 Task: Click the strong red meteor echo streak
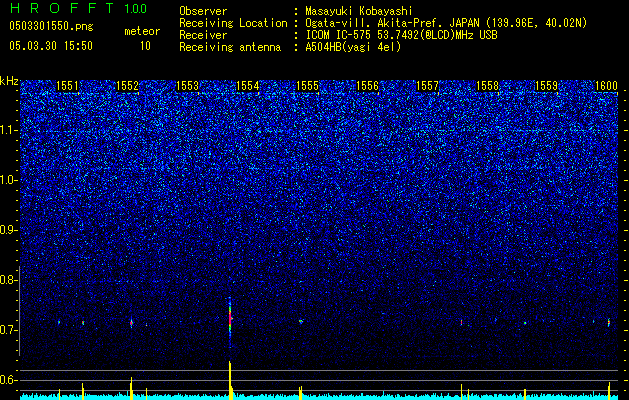[230, 319]
